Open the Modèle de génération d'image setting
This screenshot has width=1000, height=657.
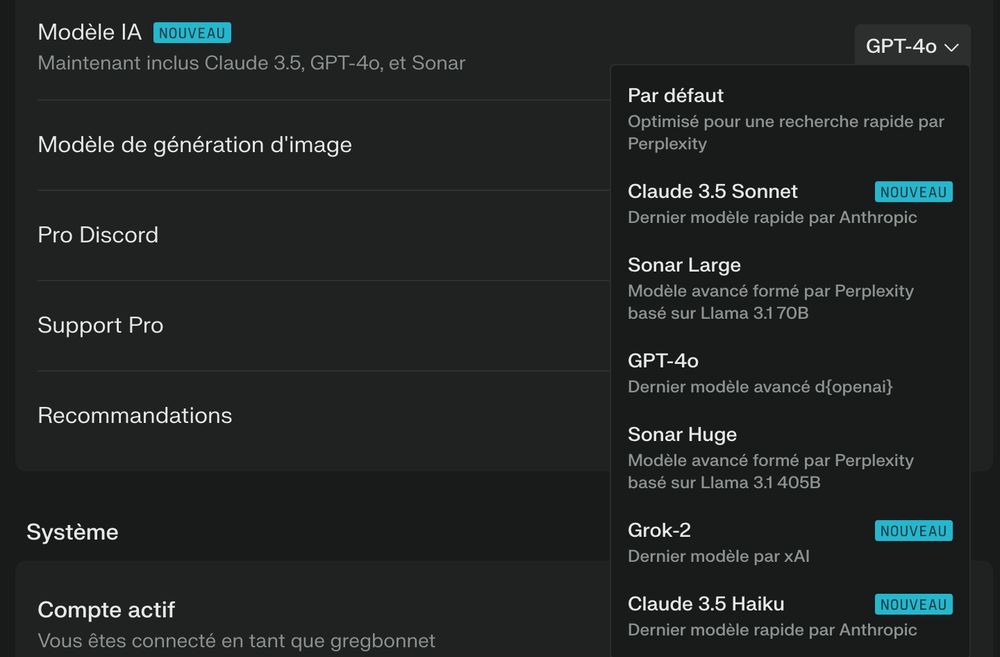[324, 145]
